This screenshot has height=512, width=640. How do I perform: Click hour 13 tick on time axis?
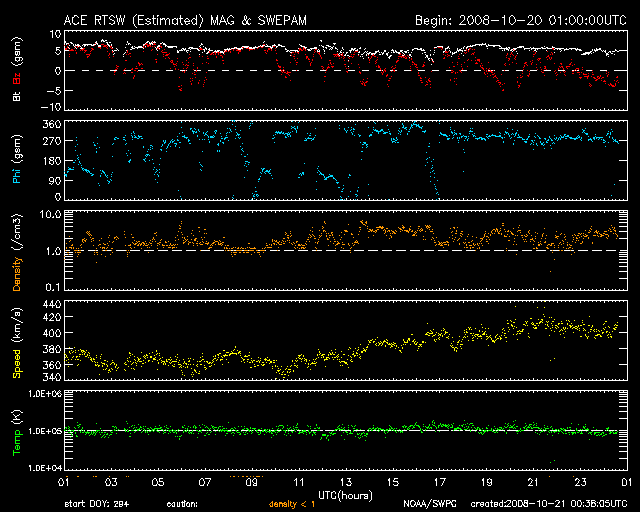click(346, 482)
